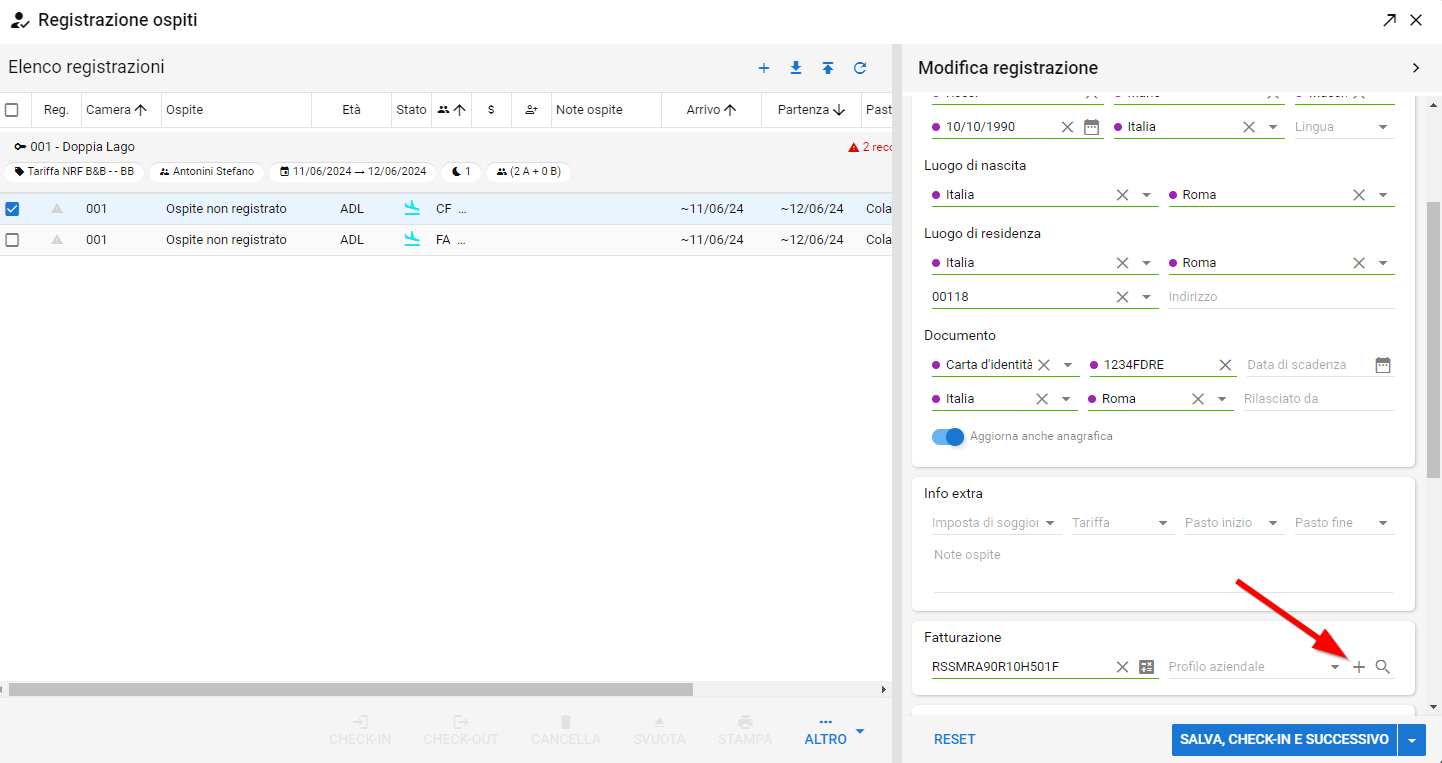
Task: Open the postal code 00118 dropdown
Action: 1147,297
